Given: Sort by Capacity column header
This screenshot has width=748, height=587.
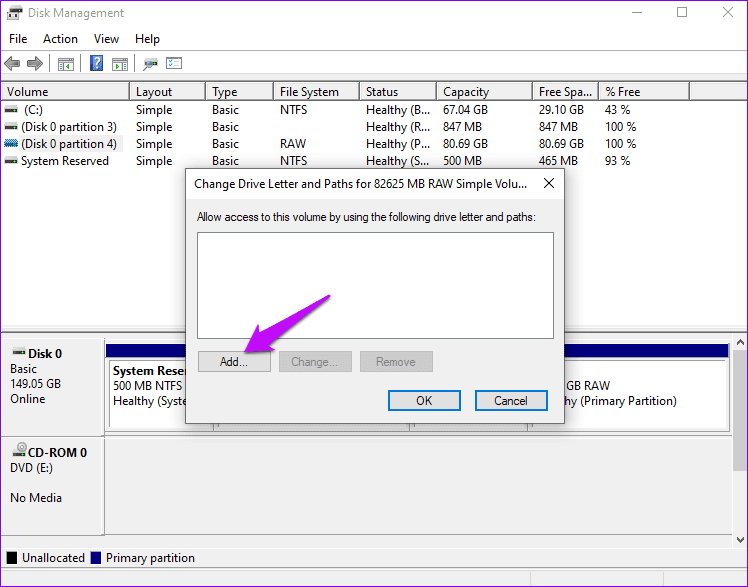Looking at the screenshot, I should point(484,92).
